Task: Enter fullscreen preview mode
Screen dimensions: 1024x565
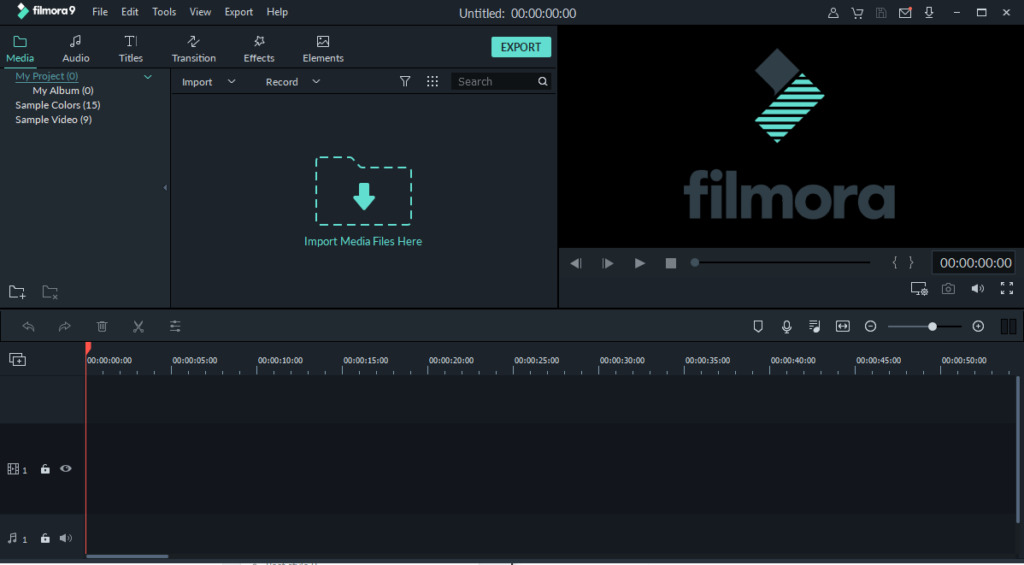Action: coord(1007,288)
